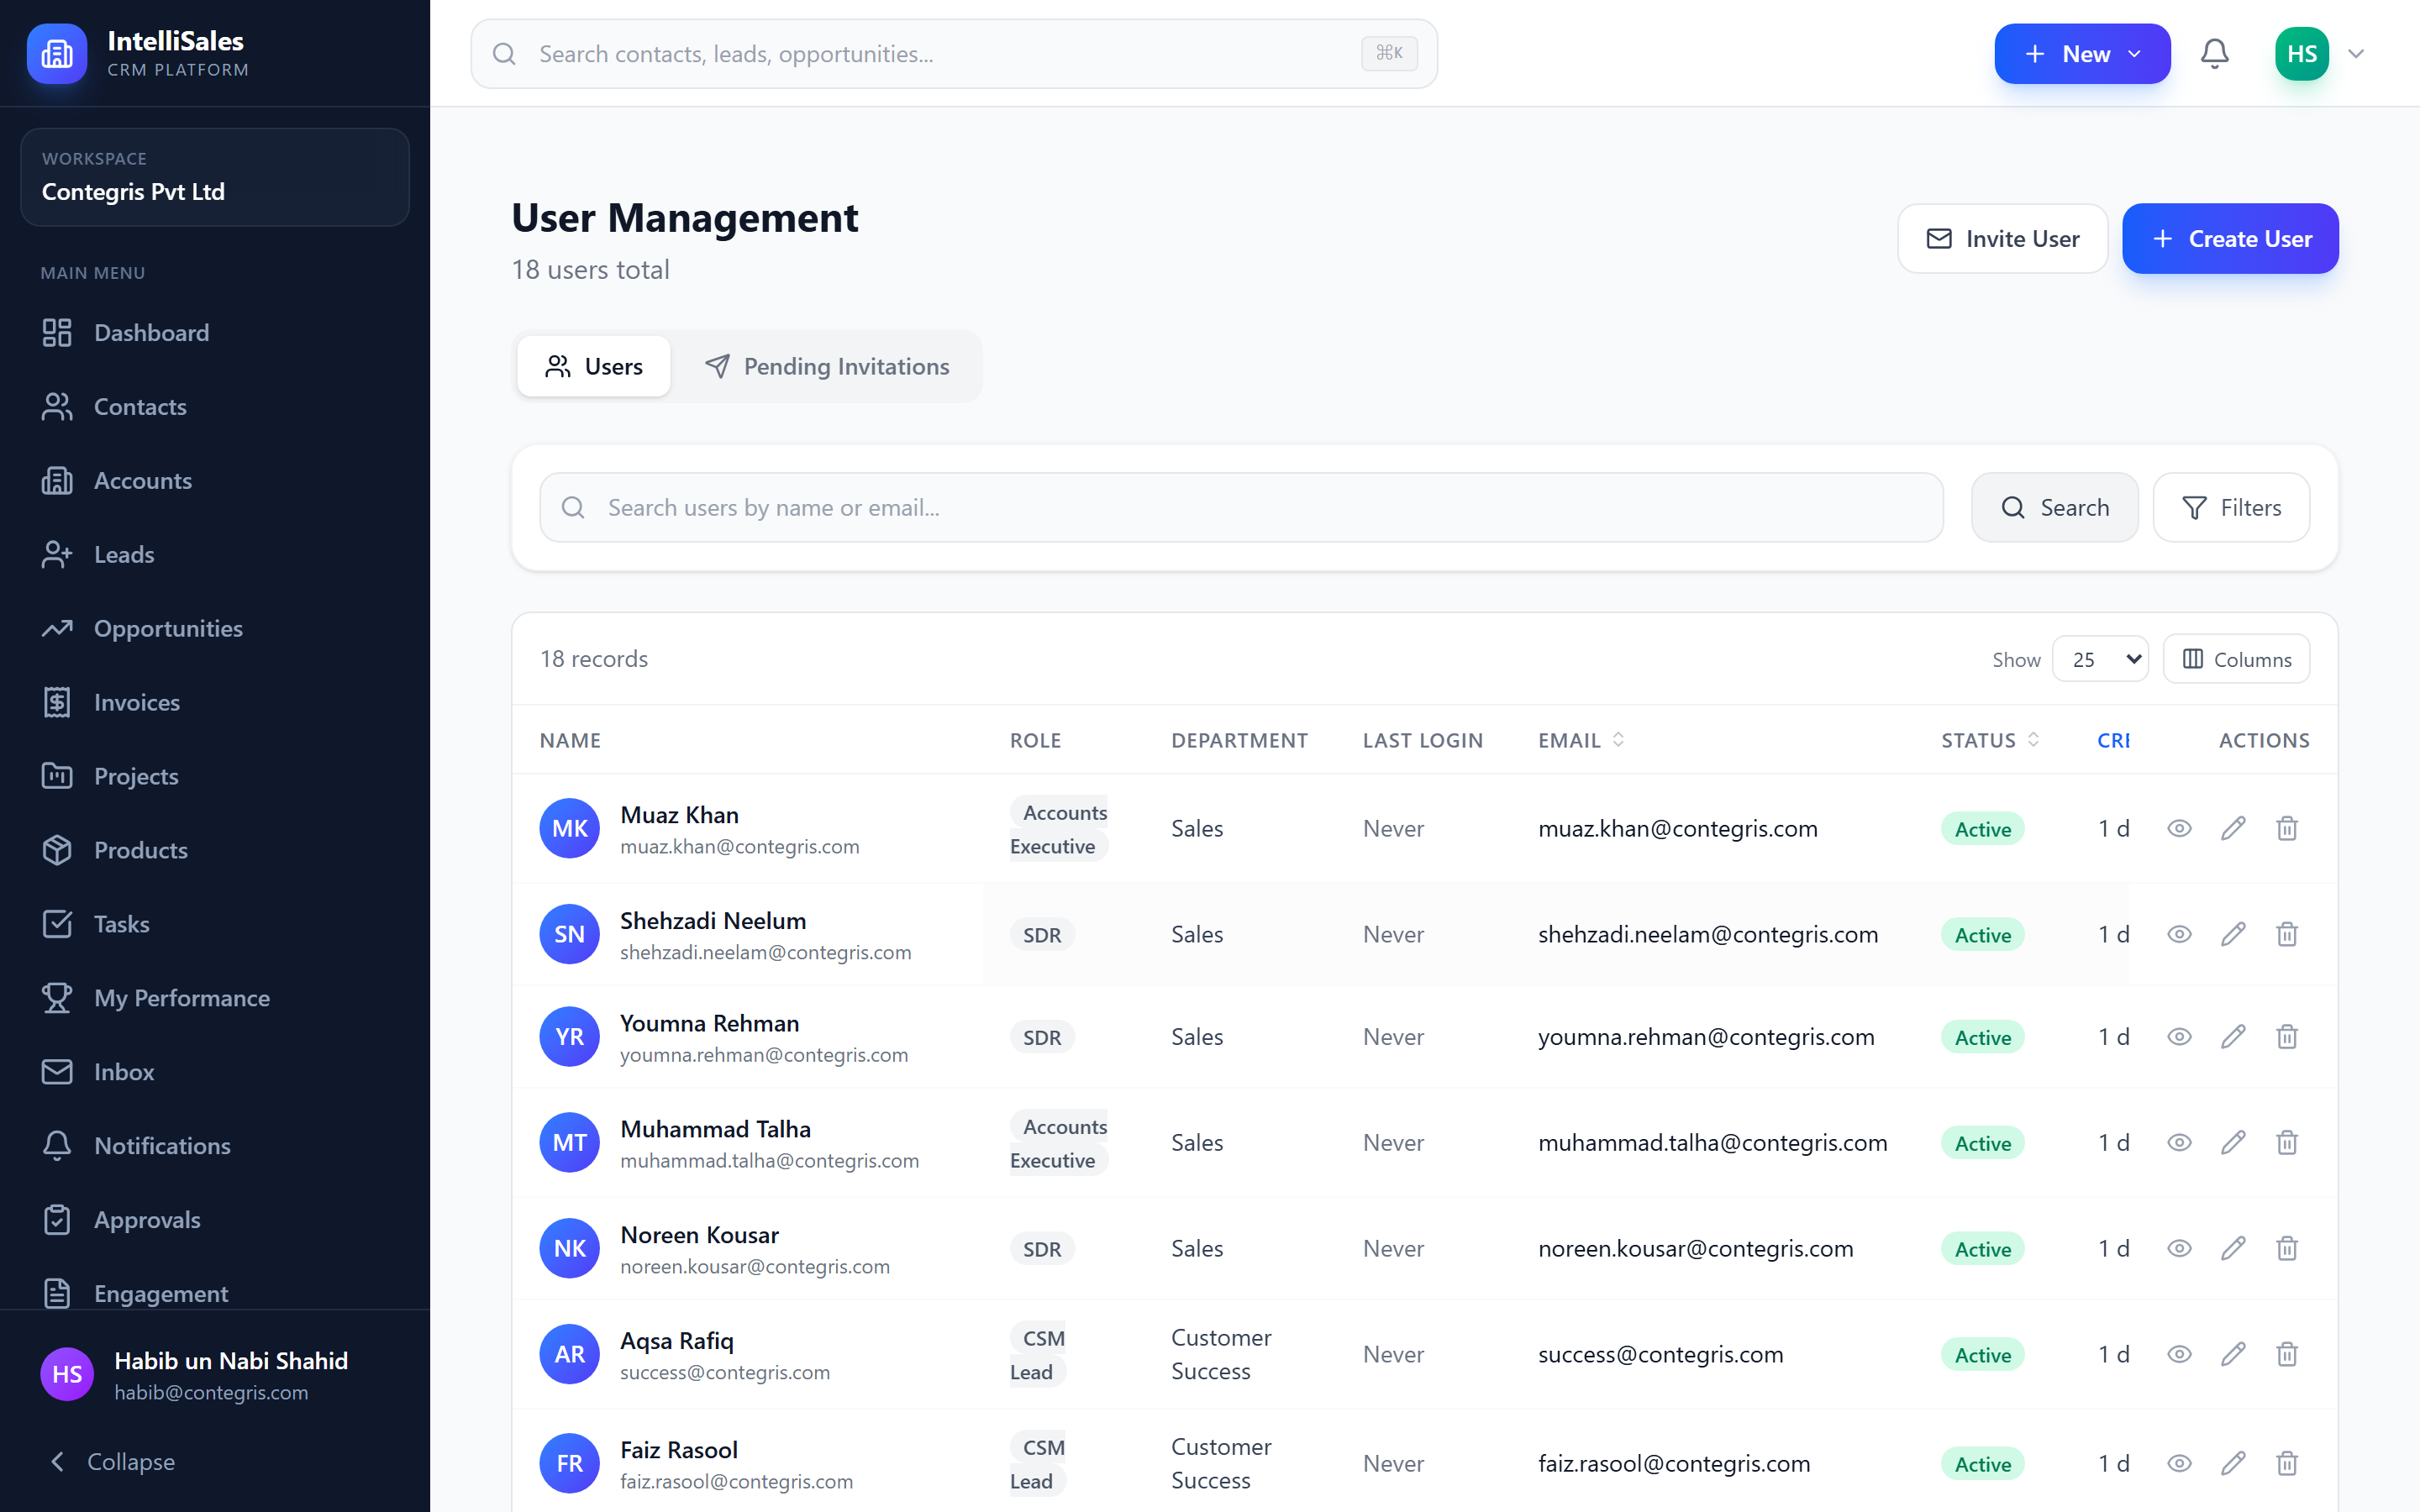This screenshot has height=1512, width=2420.
Task: Open Opportunities in sidebar
Action: [215, 628]
